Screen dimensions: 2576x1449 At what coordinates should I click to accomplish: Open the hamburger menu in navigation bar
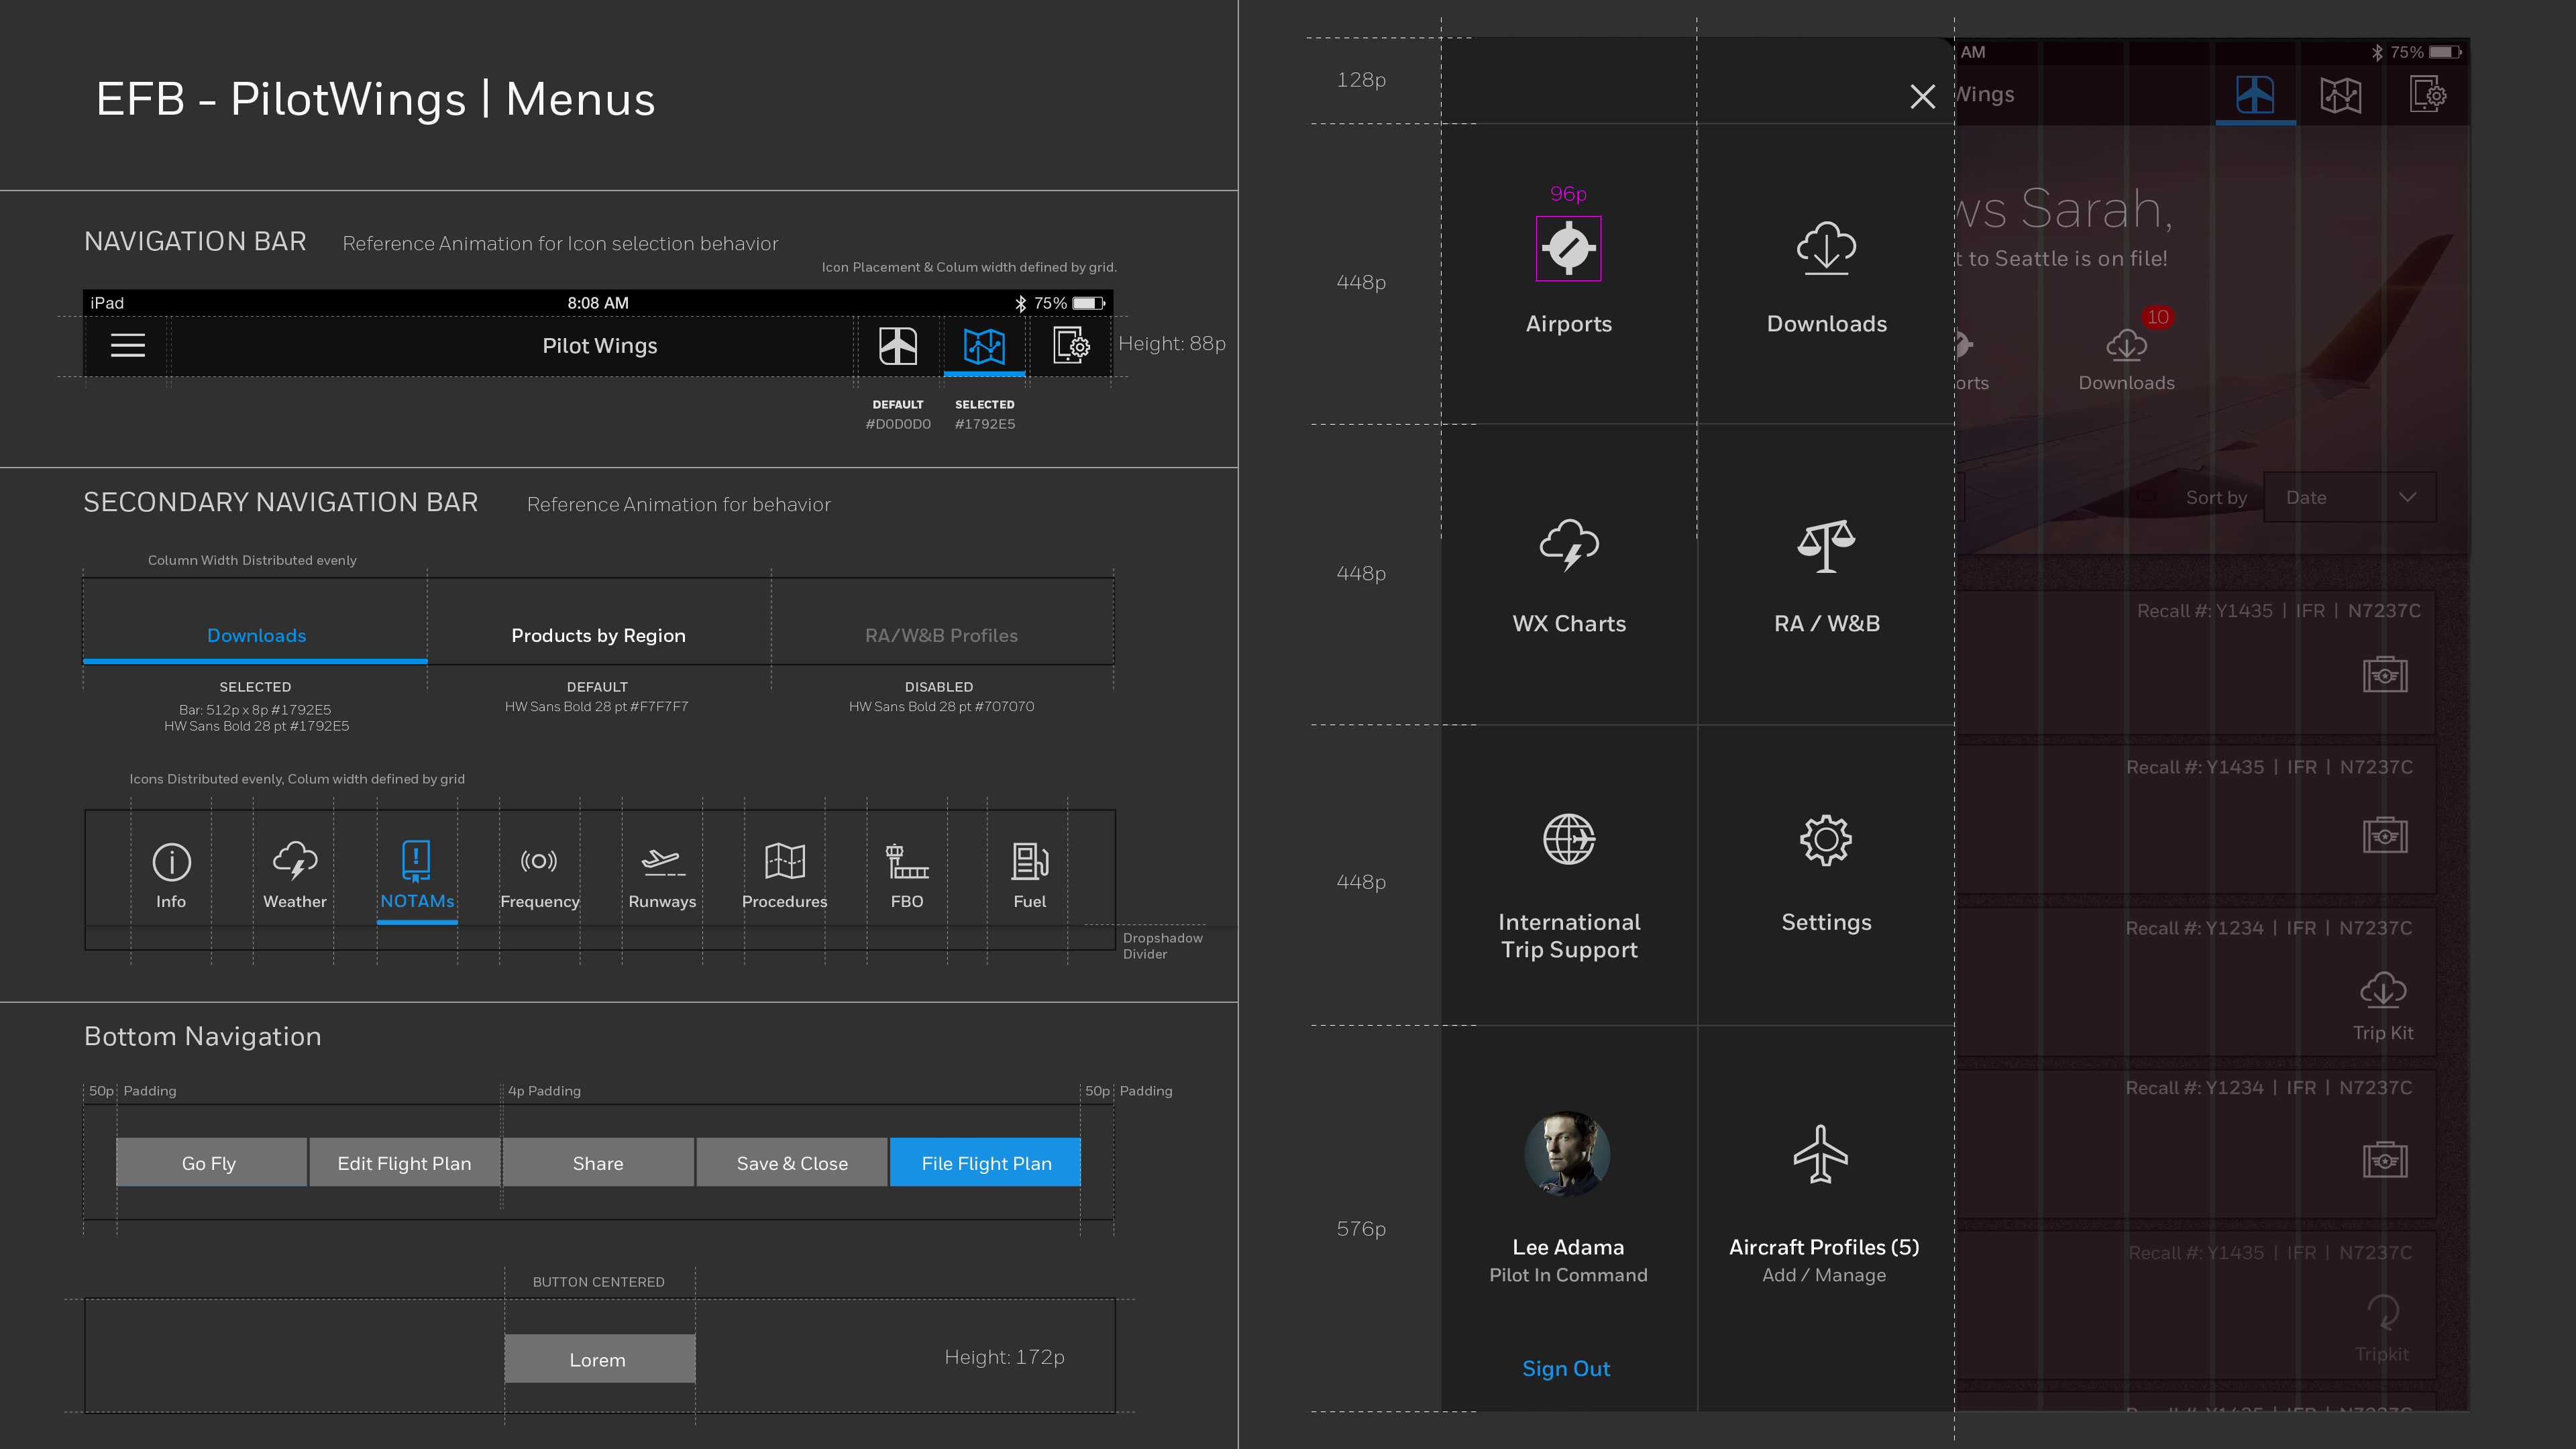coord(127,345)
